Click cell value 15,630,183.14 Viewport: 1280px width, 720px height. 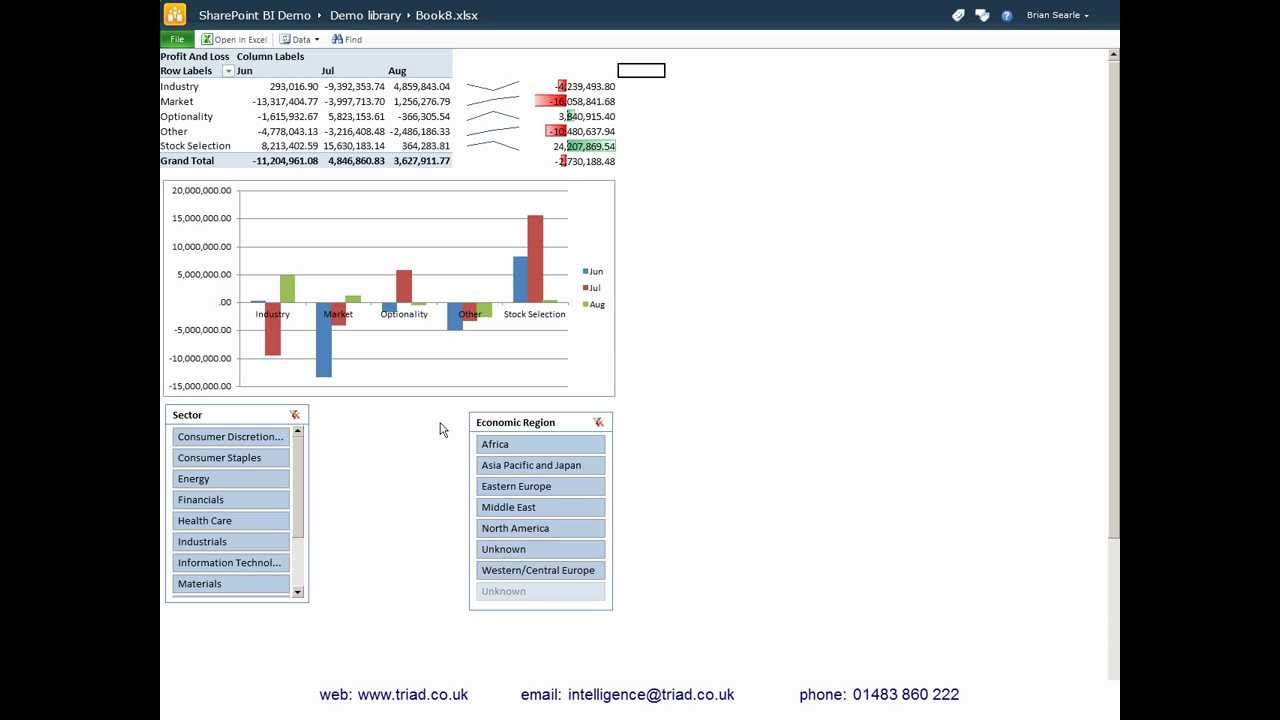pyautogui.click(x=354, y=146)
